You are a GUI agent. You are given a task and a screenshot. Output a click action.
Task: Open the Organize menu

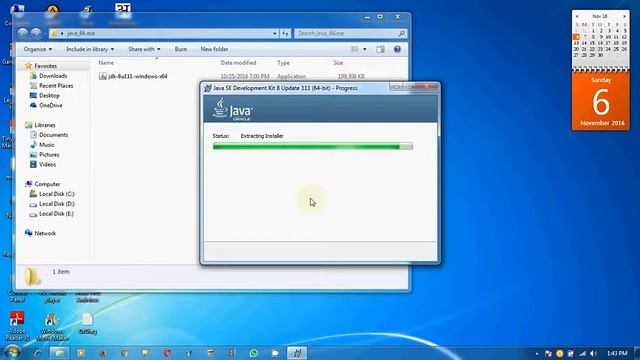click(38, 49)
